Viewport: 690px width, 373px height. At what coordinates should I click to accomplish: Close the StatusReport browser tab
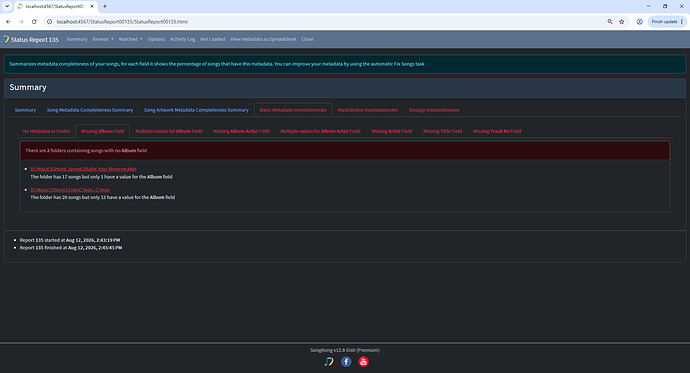92,6
